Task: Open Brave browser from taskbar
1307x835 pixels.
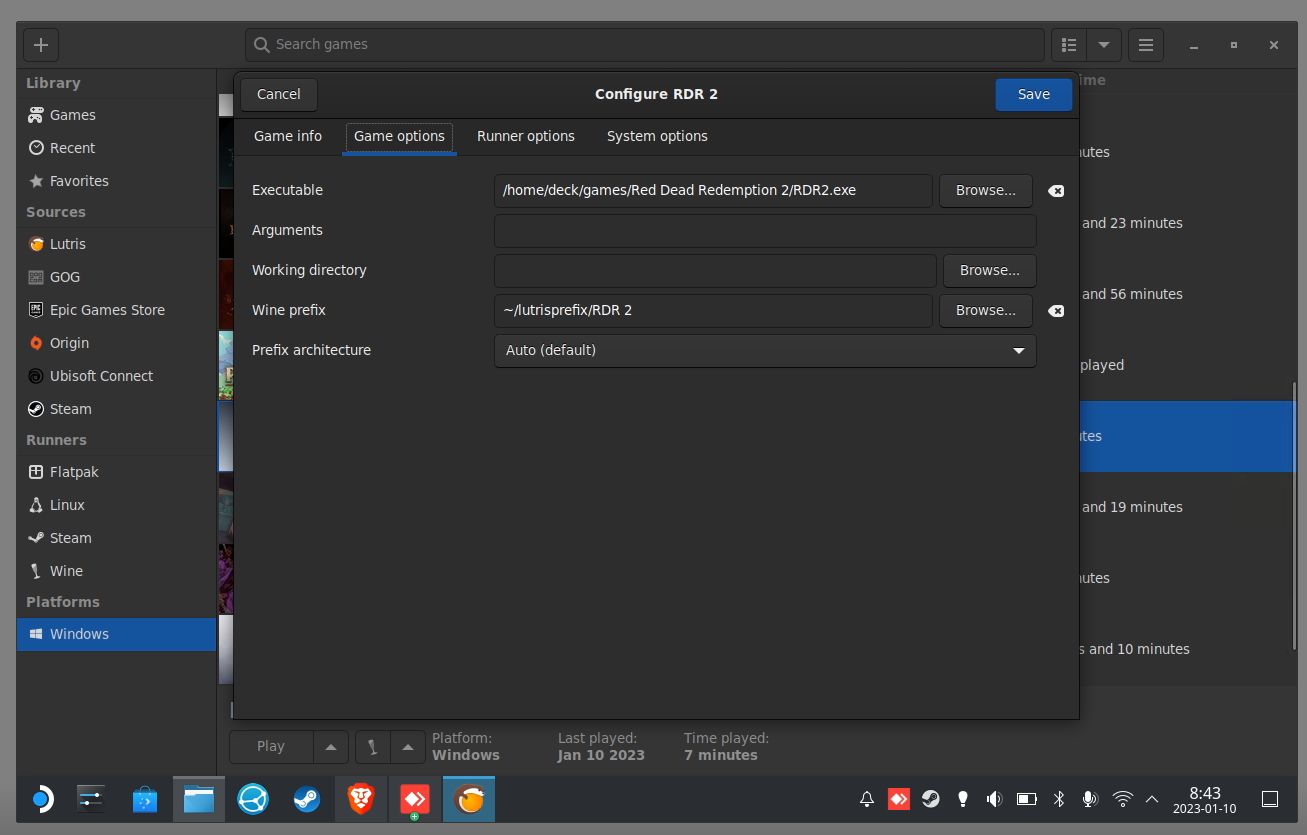Action: pos(361,799)
